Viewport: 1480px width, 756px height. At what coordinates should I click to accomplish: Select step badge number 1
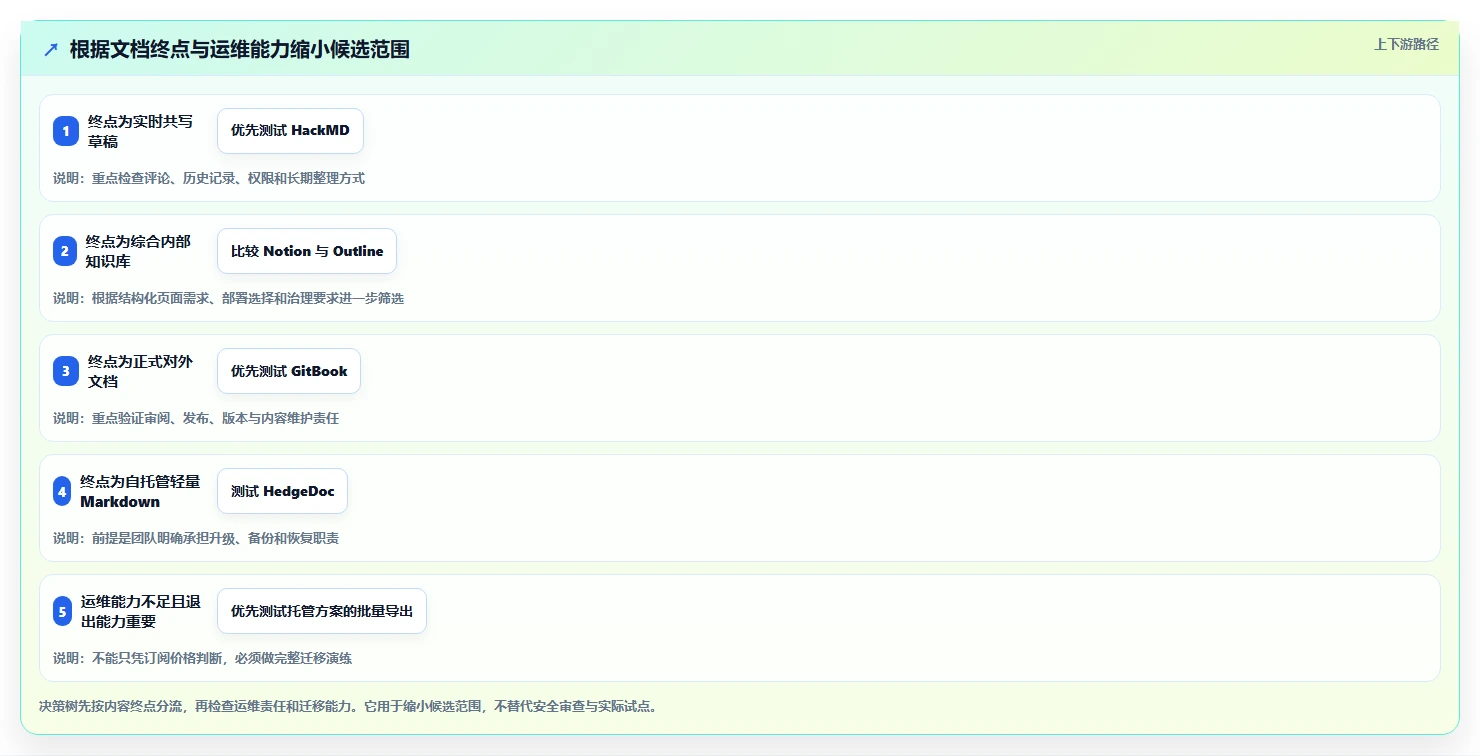[66, 131]
